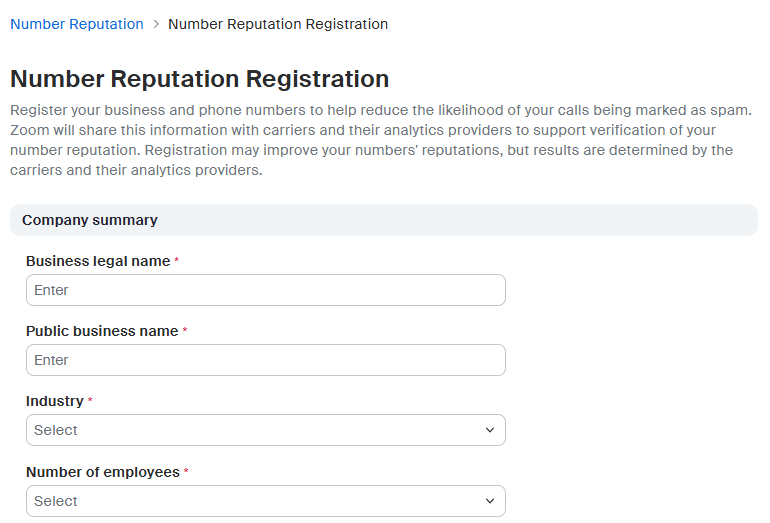
Task: Click the registration description paragraph
Action: (380, 140)
